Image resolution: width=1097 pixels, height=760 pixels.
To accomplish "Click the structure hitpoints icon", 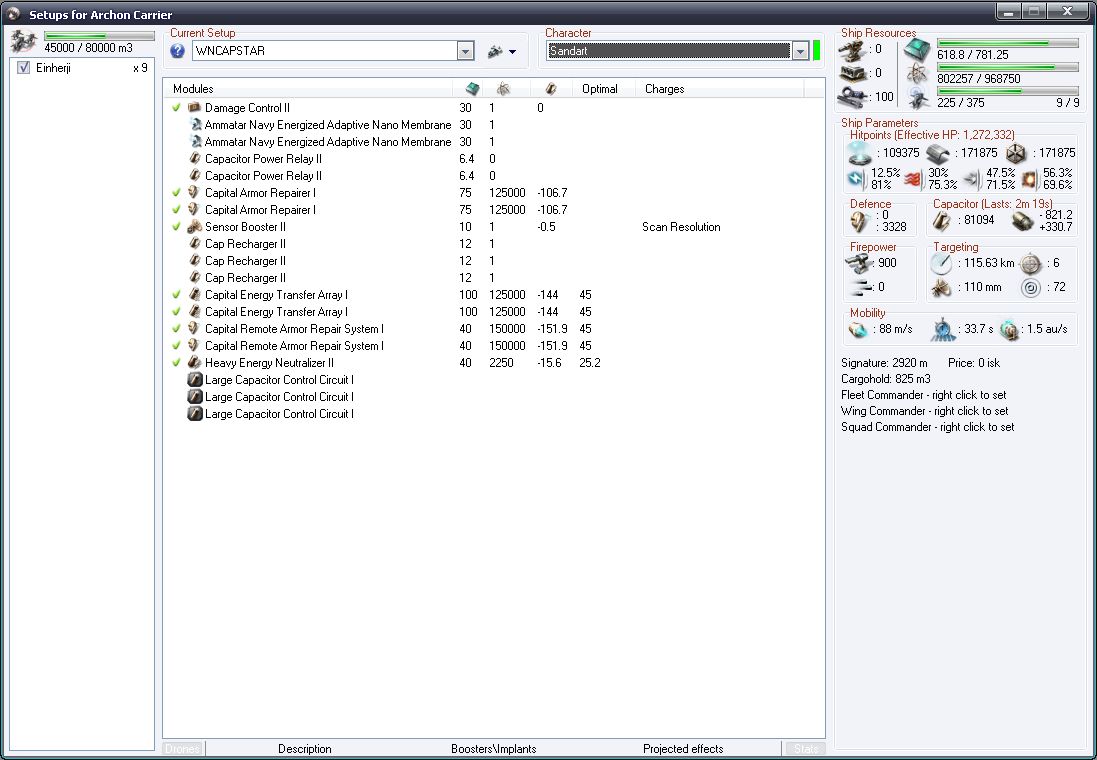I will click(1015, 153).
